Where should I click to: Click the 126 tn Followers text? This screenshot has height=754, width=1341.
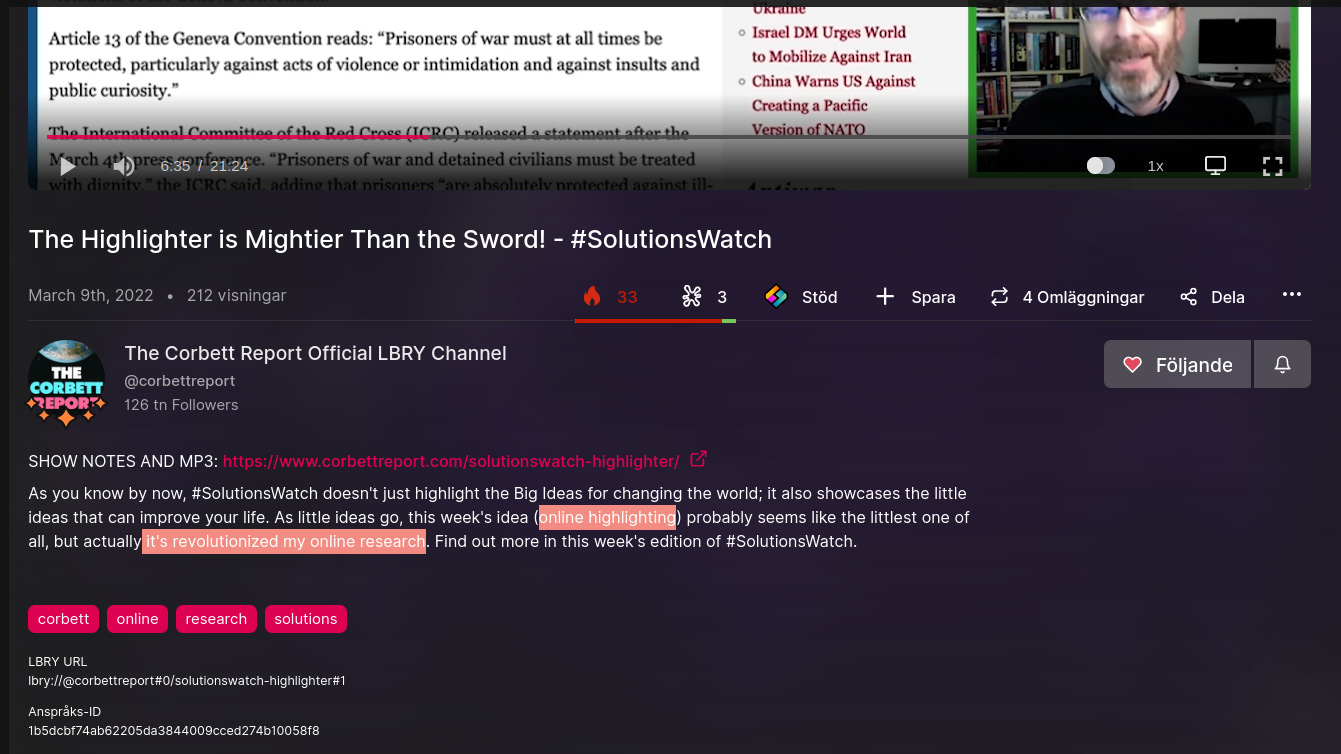click(x=181, y=405)
